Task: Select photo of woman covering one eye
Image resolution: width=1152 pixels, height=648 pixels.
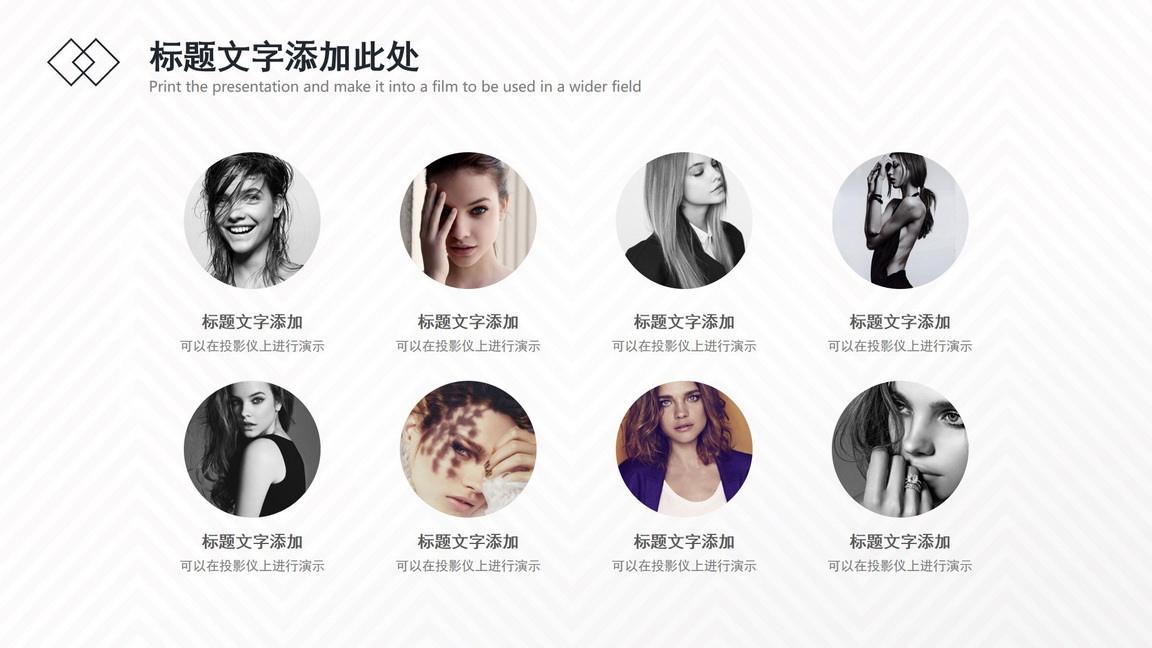Action: pos(468,220)
